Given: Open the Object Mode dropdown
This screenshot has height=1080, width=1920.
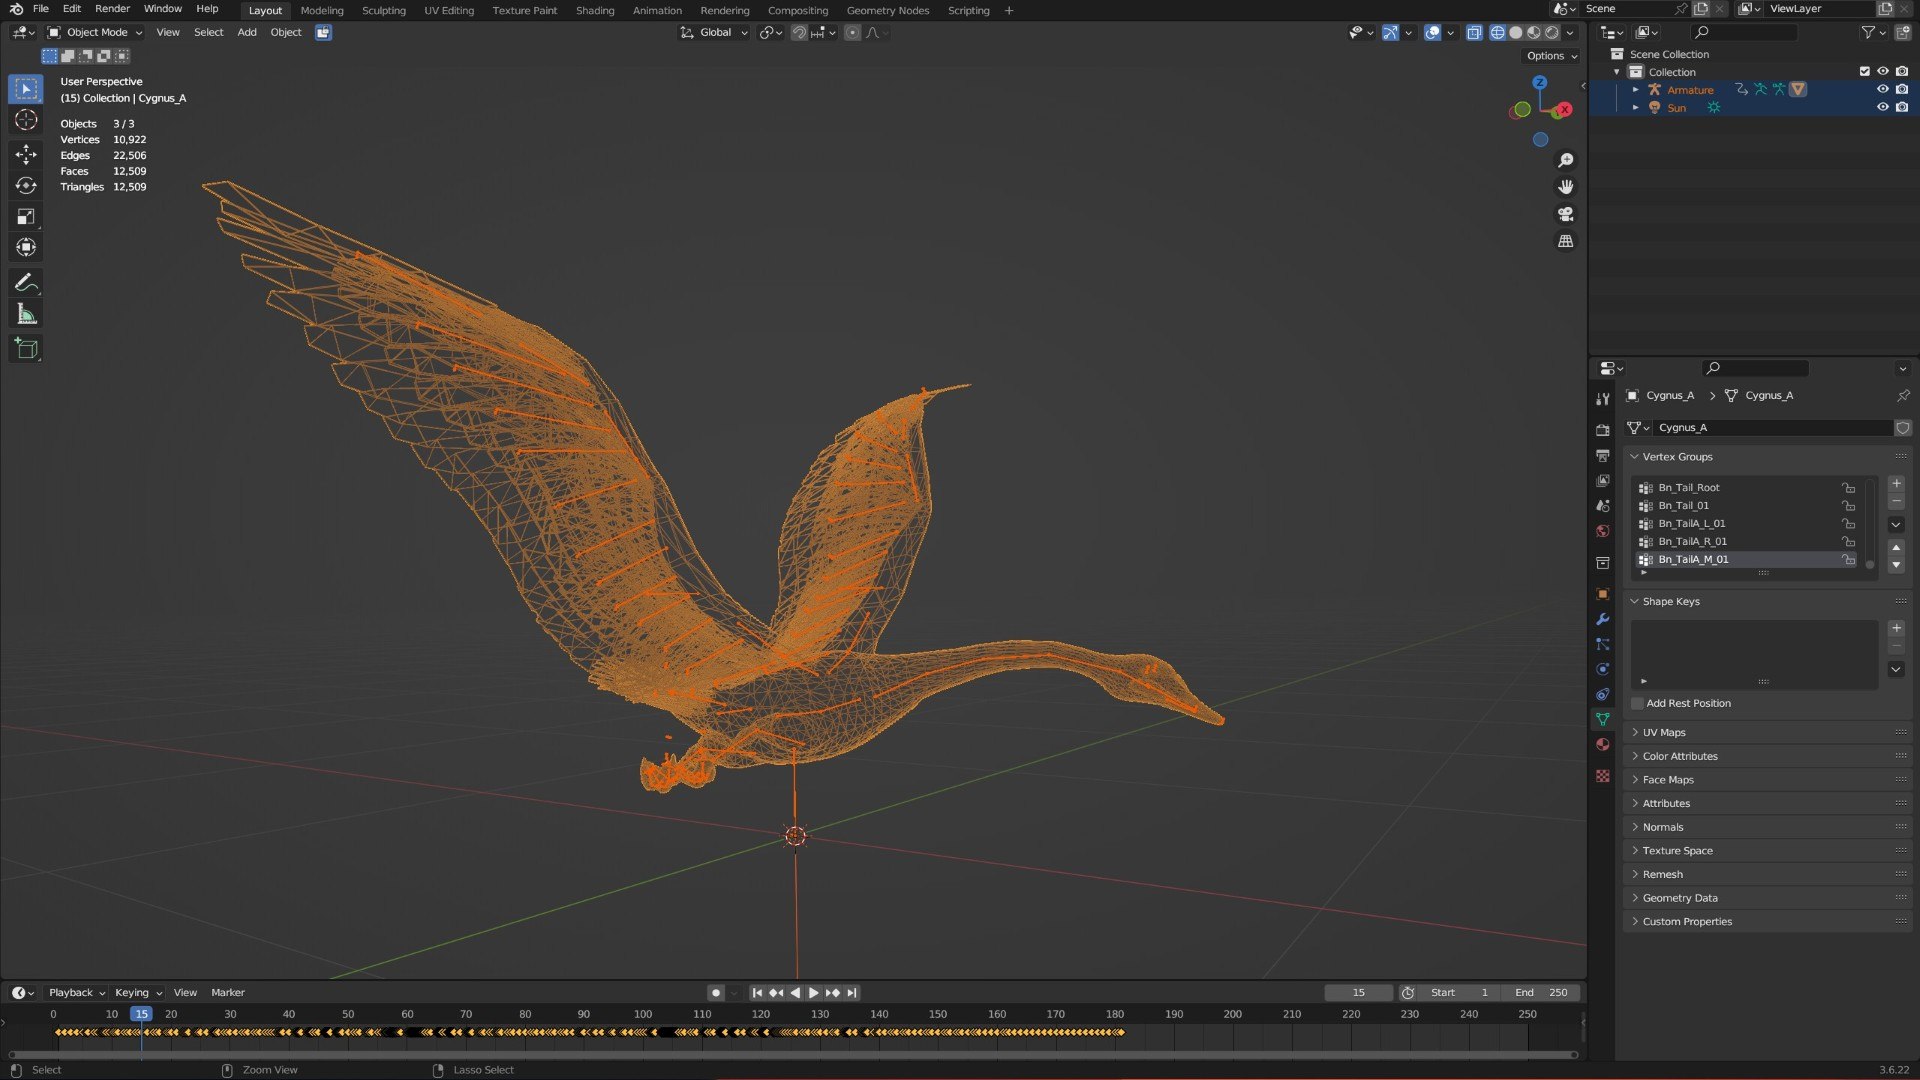Looking at the screenshot, I should (95, 32).
